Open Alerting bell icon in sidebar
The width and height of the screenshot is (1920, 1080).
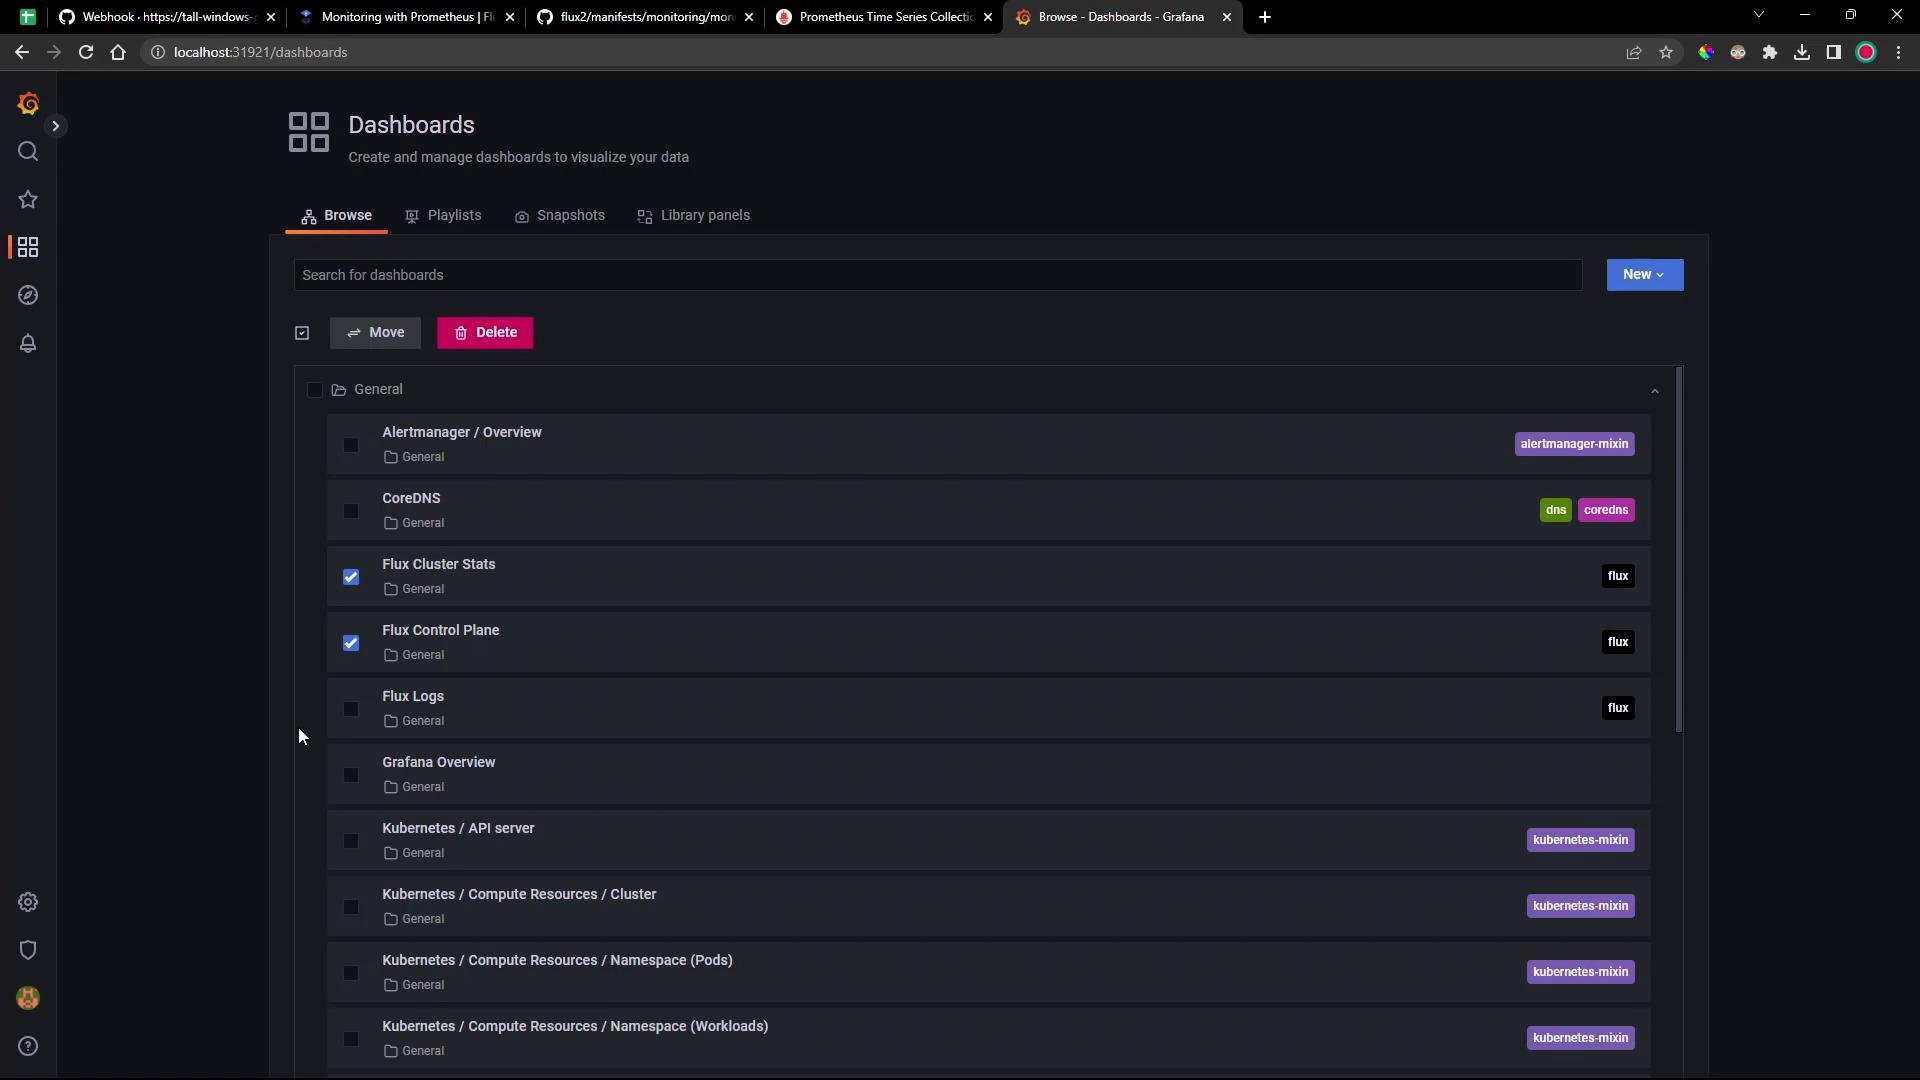[28, 344]
